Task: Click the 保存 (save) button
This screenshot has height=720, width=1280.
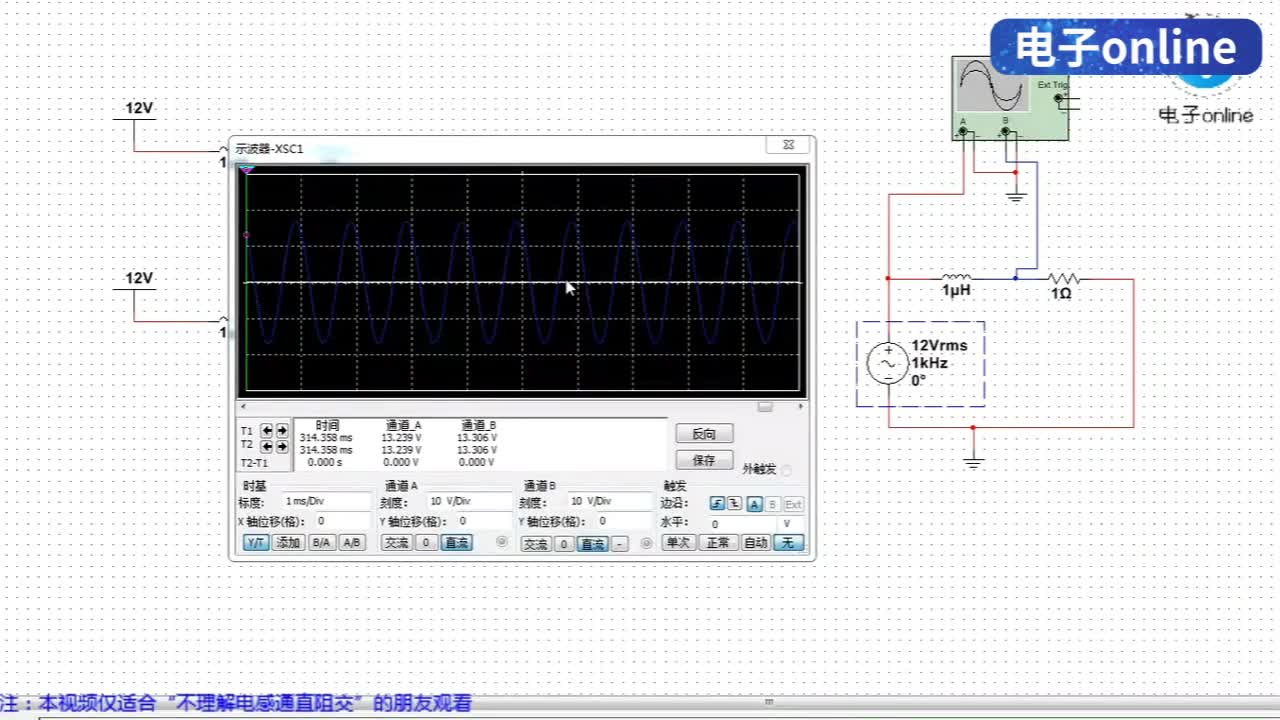Action: (x=704, y=460)
